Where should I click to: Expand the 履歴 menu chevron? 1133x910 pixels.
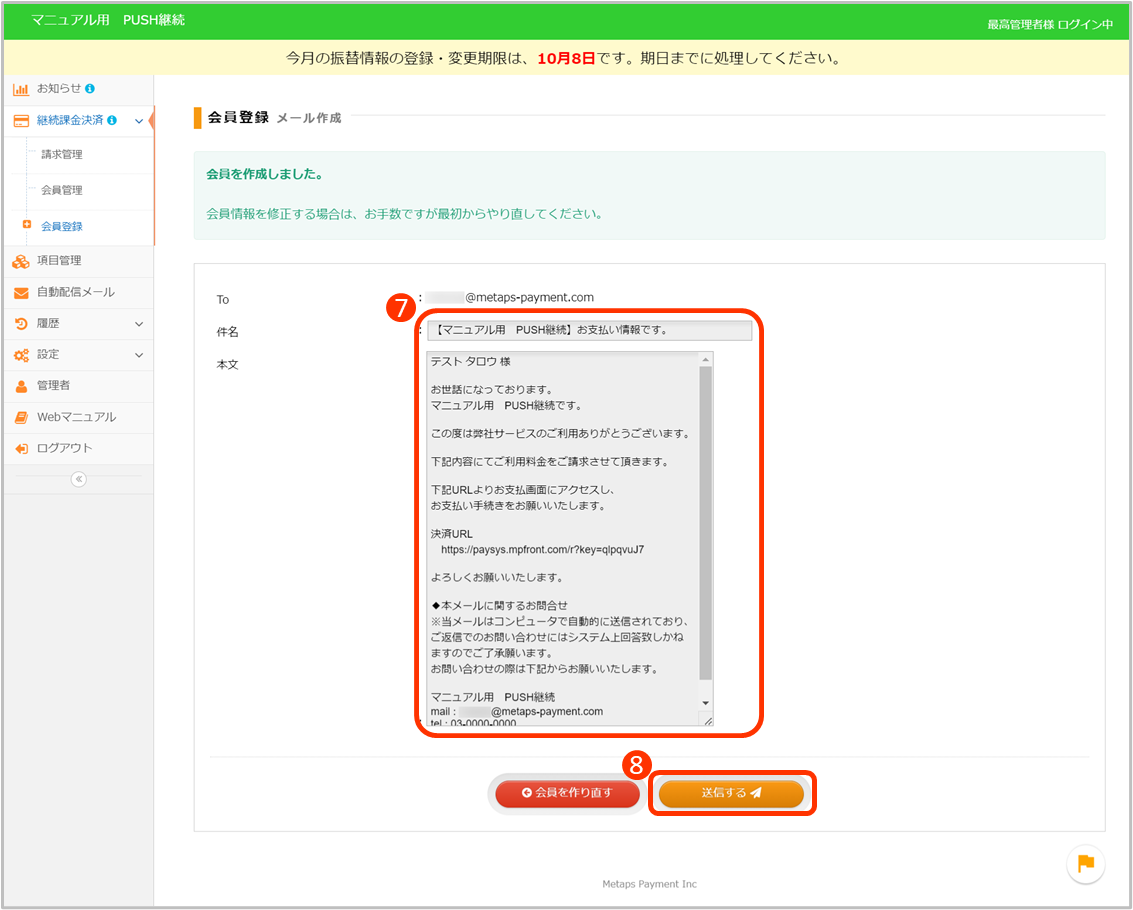pyautogui.click(x=139, y=324)
